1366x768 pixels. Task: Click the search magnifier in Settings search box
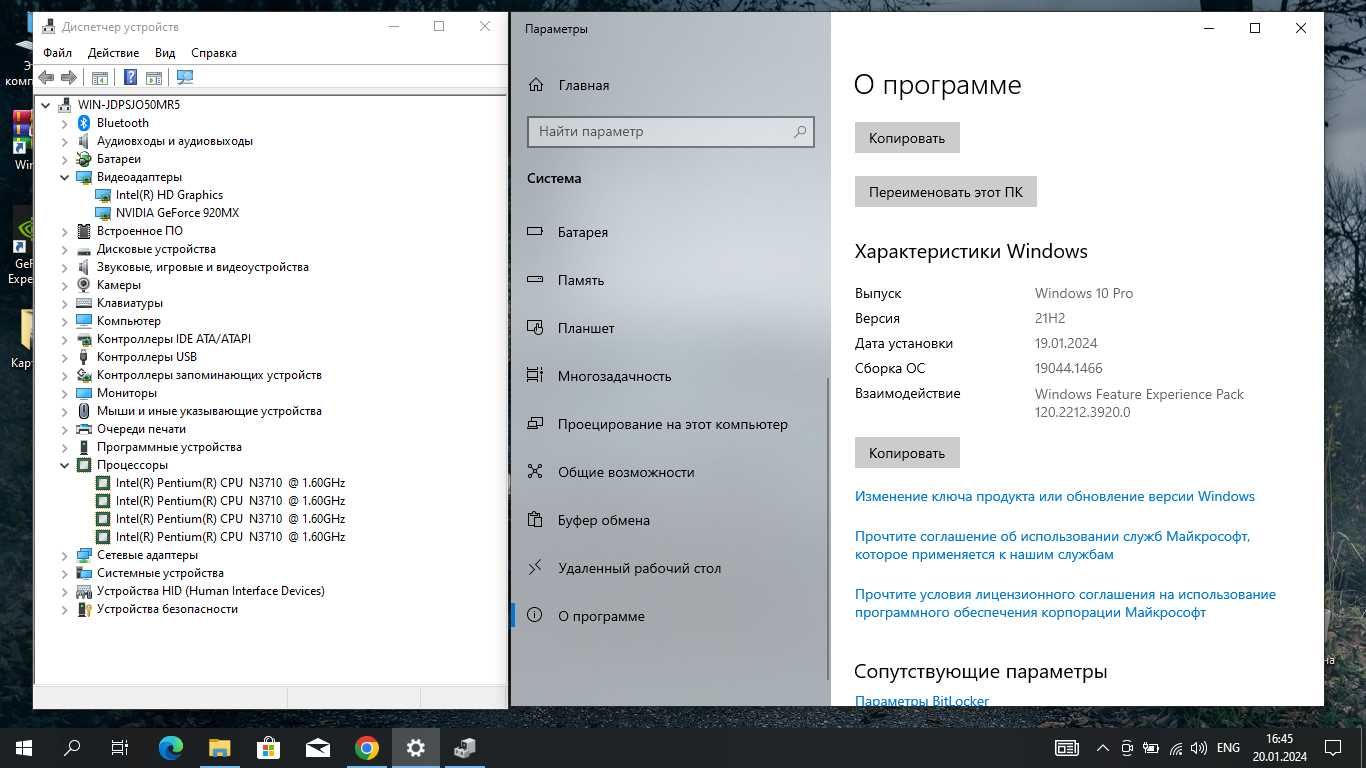point(800,131)
